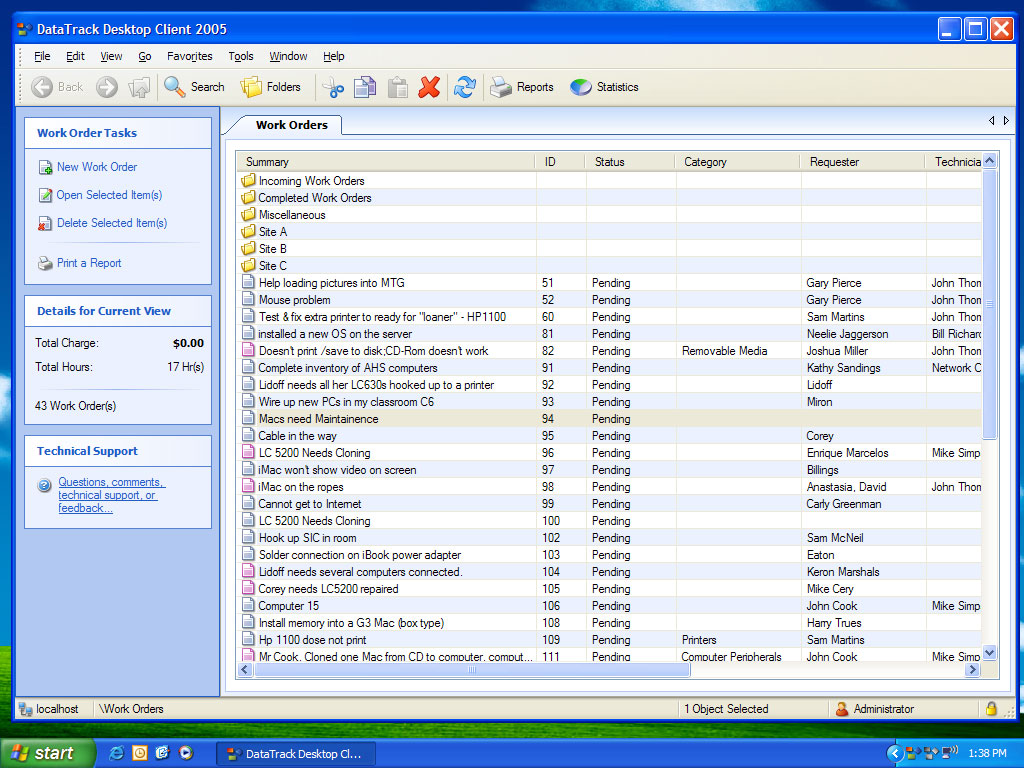The height and width of the screenshot is (768, 1024).
Task: Select the Work Orders tab
Action: tap(291, 125)
